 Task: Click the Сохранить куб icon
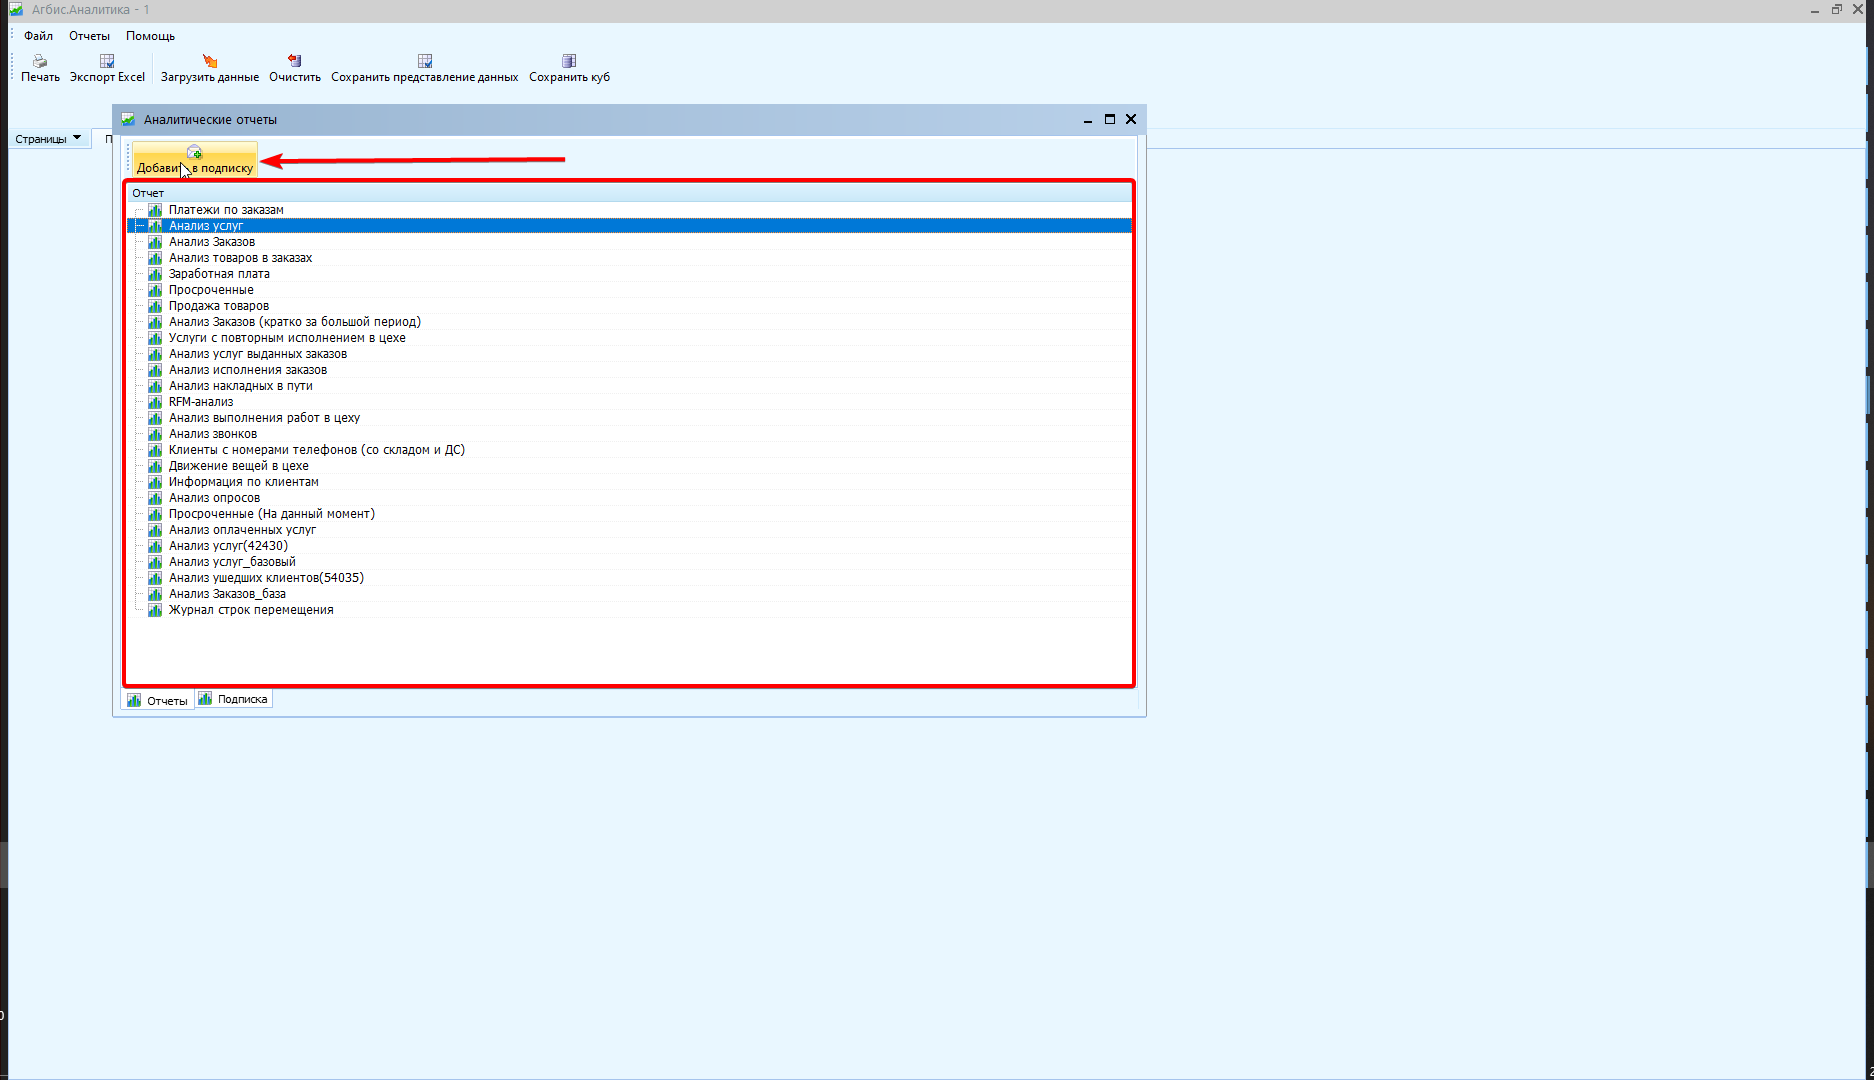569,61
